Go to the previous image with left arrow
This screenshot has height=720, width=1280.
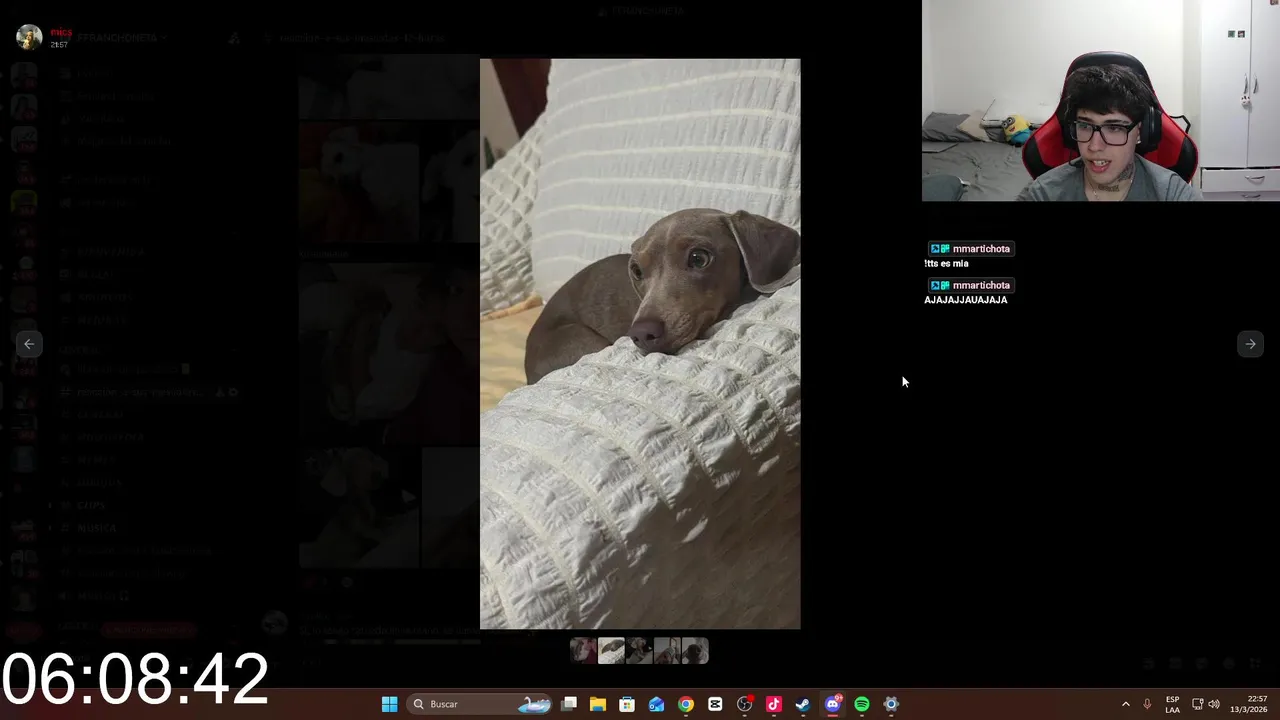pyautogui.click(x=29, y=344)
